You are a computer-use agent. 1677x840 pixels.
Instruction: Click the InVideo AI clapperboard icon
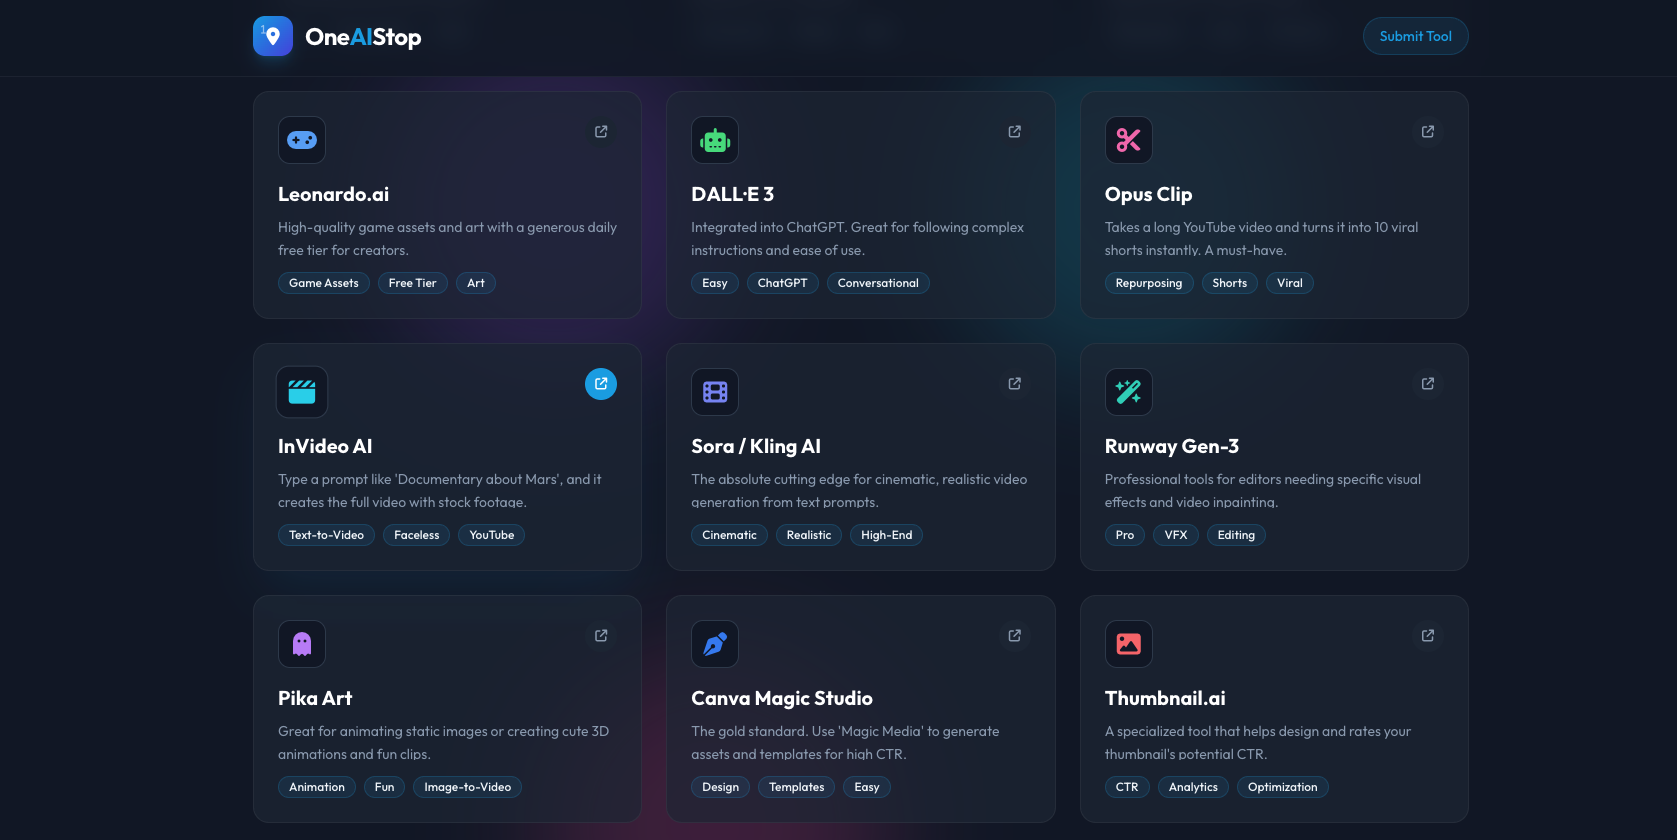302,392
